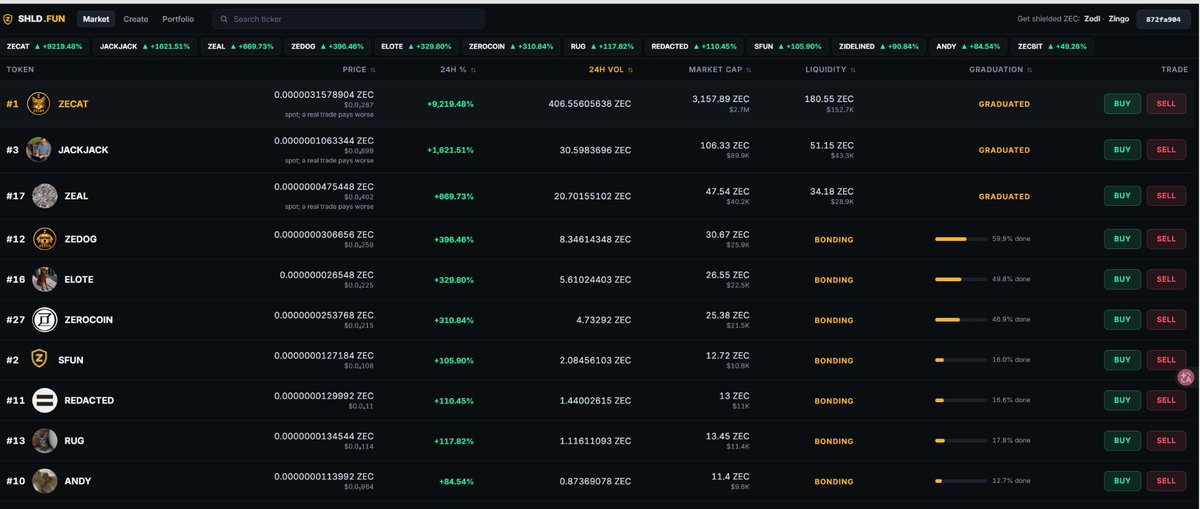The image size is (1200, 509).
Task: Click ELOTE bonding progress bar
Action: [x=960, y=279]
